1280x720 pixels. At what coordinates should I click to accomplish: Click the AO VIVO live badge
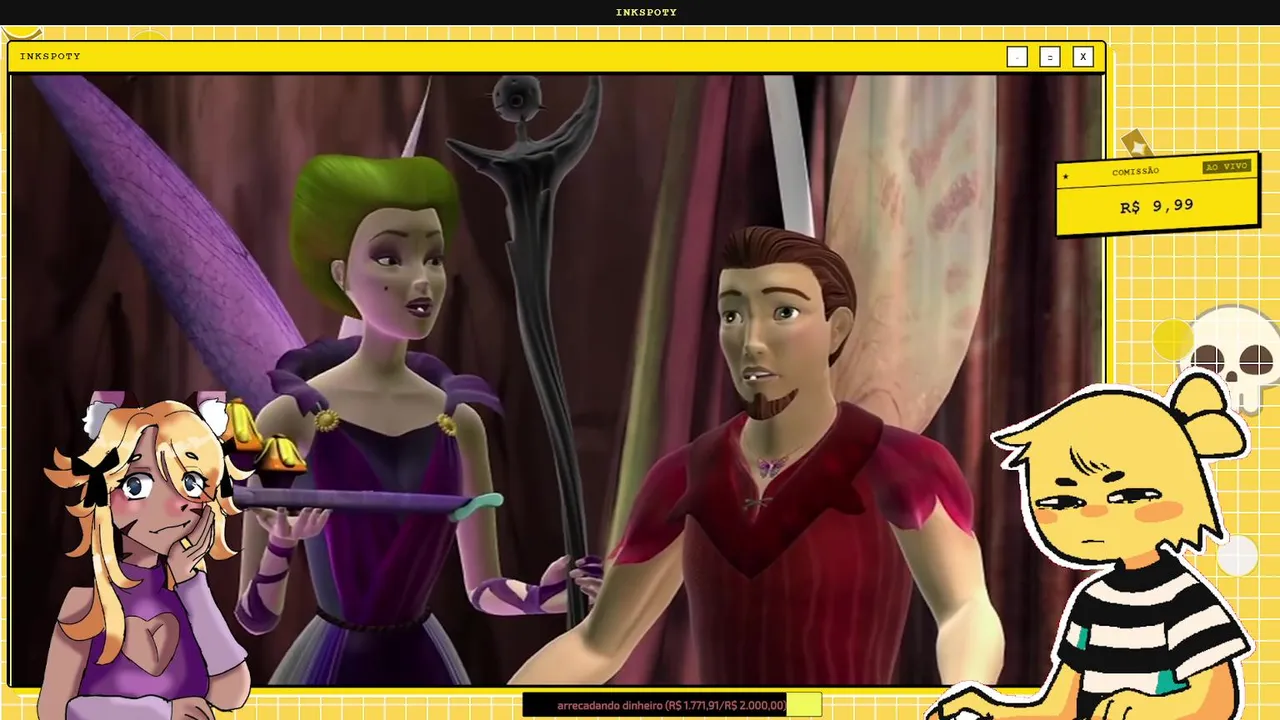(1226, 167)
